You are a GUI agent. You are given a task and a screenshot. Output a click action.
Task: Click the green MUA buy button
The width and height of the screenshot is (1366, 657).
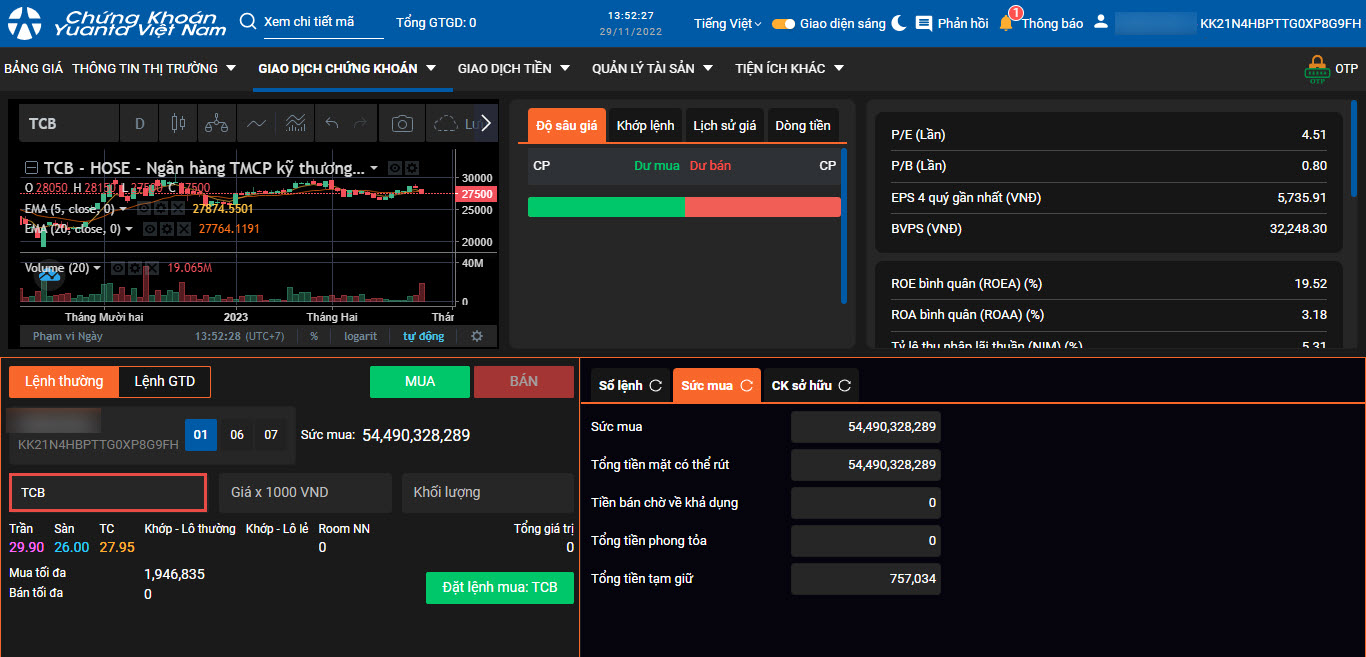pos(420,381)
